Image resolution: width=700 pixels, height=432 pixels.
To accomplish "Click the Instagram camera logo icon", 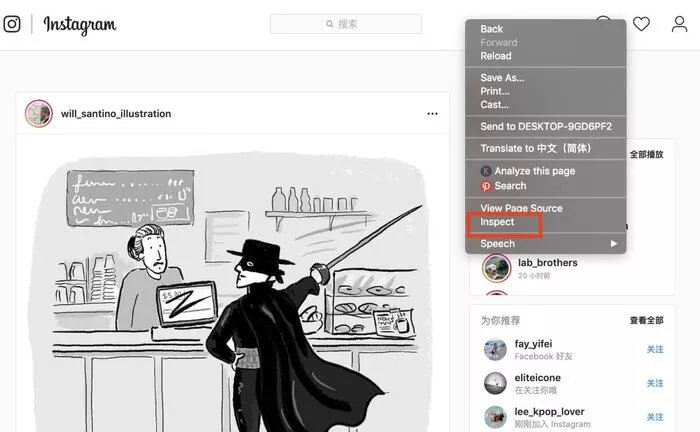I will click(12, 24).
